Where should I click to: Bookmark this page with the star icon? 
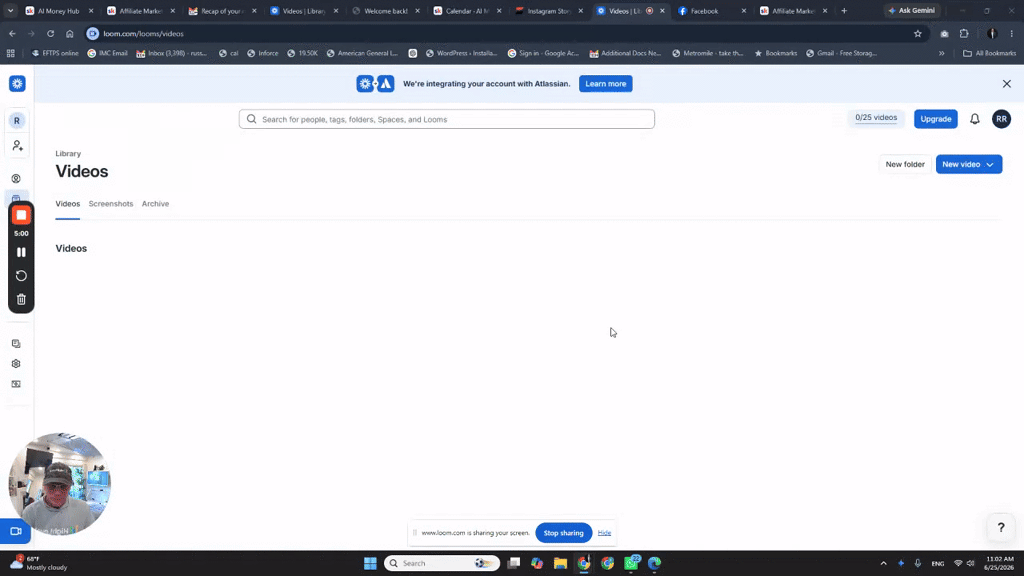pyautogui.click(x=918, y=33)
